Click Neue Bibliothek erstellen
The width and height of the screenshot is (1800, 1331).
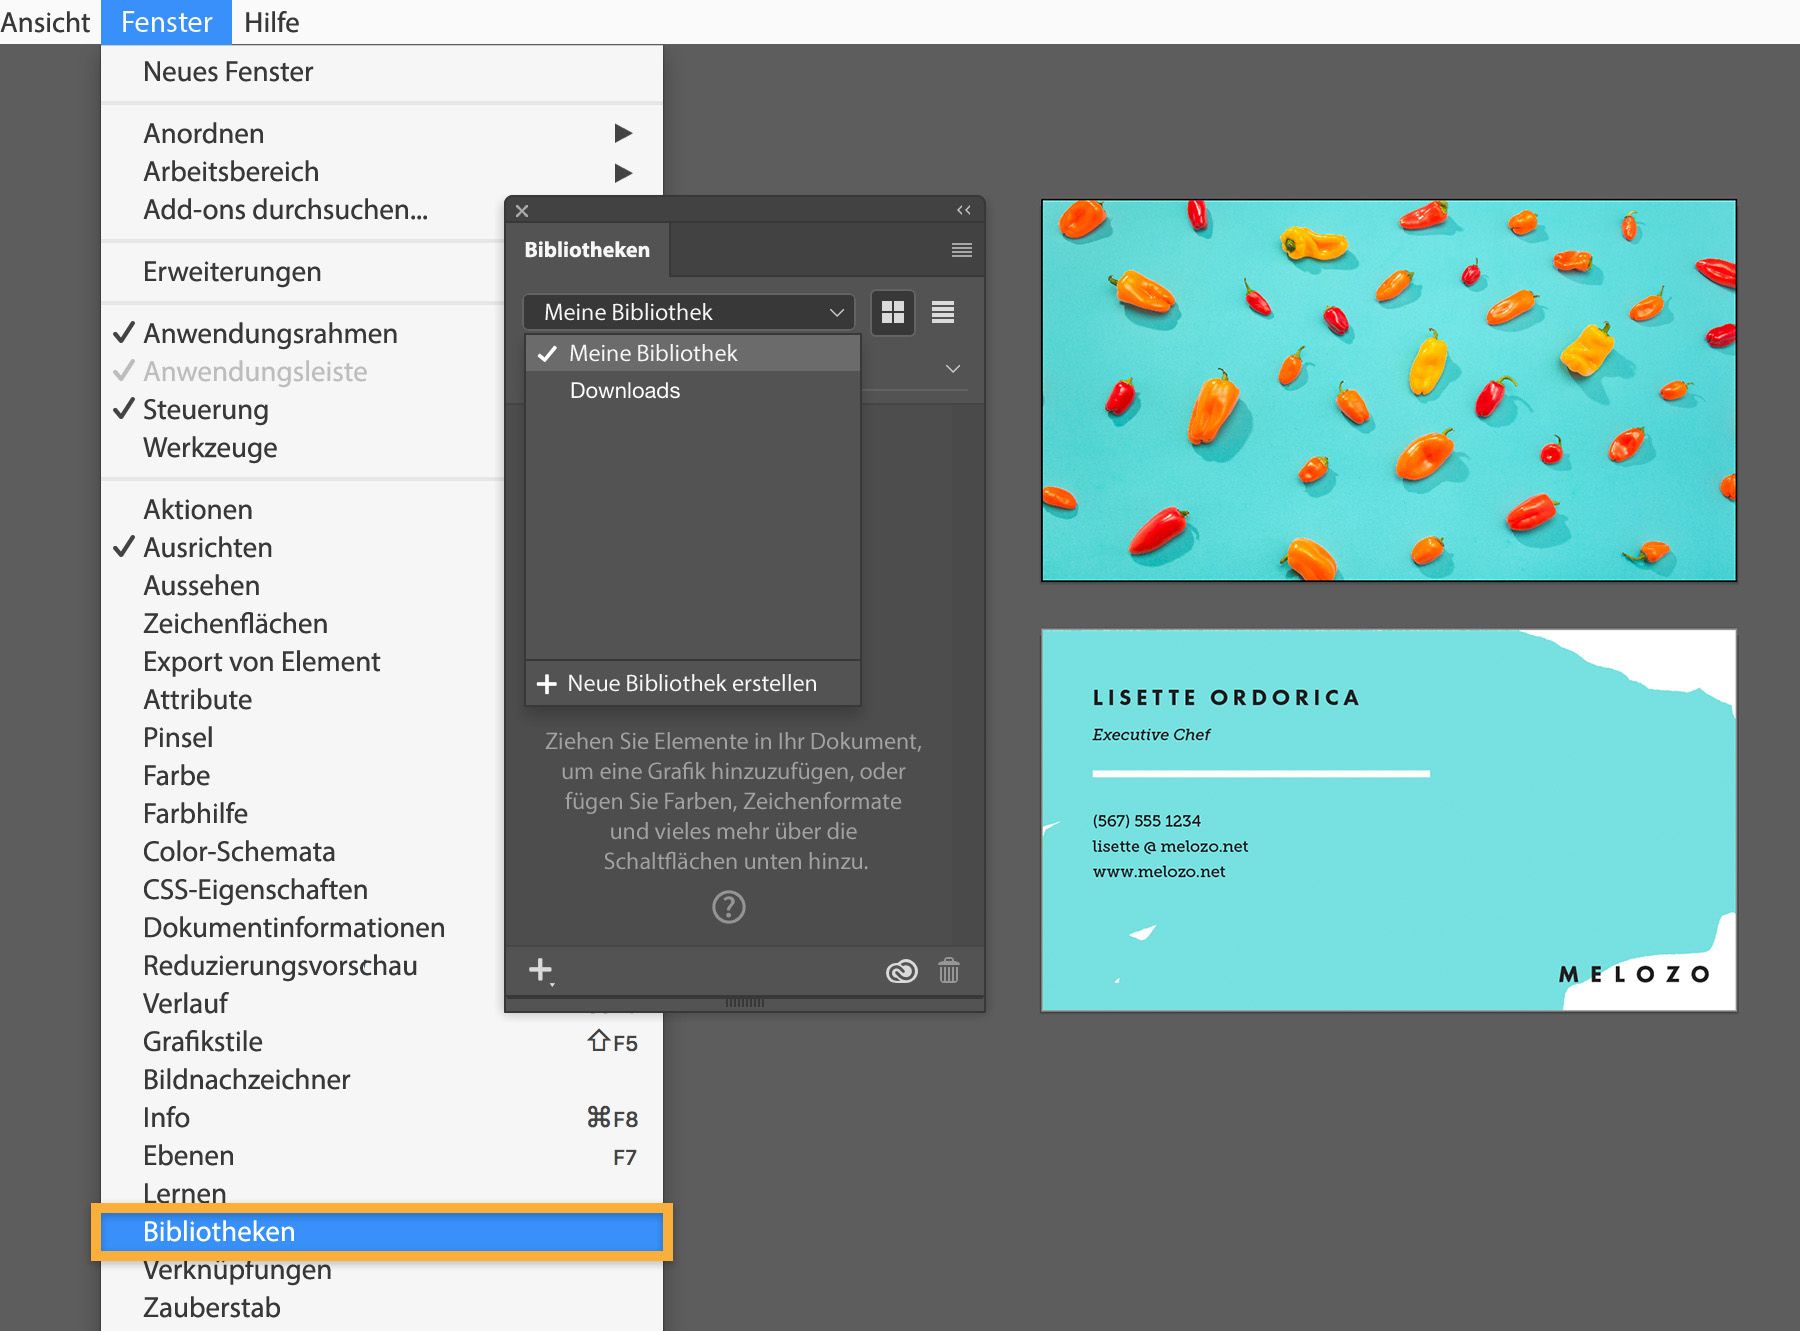click(691, 683)
